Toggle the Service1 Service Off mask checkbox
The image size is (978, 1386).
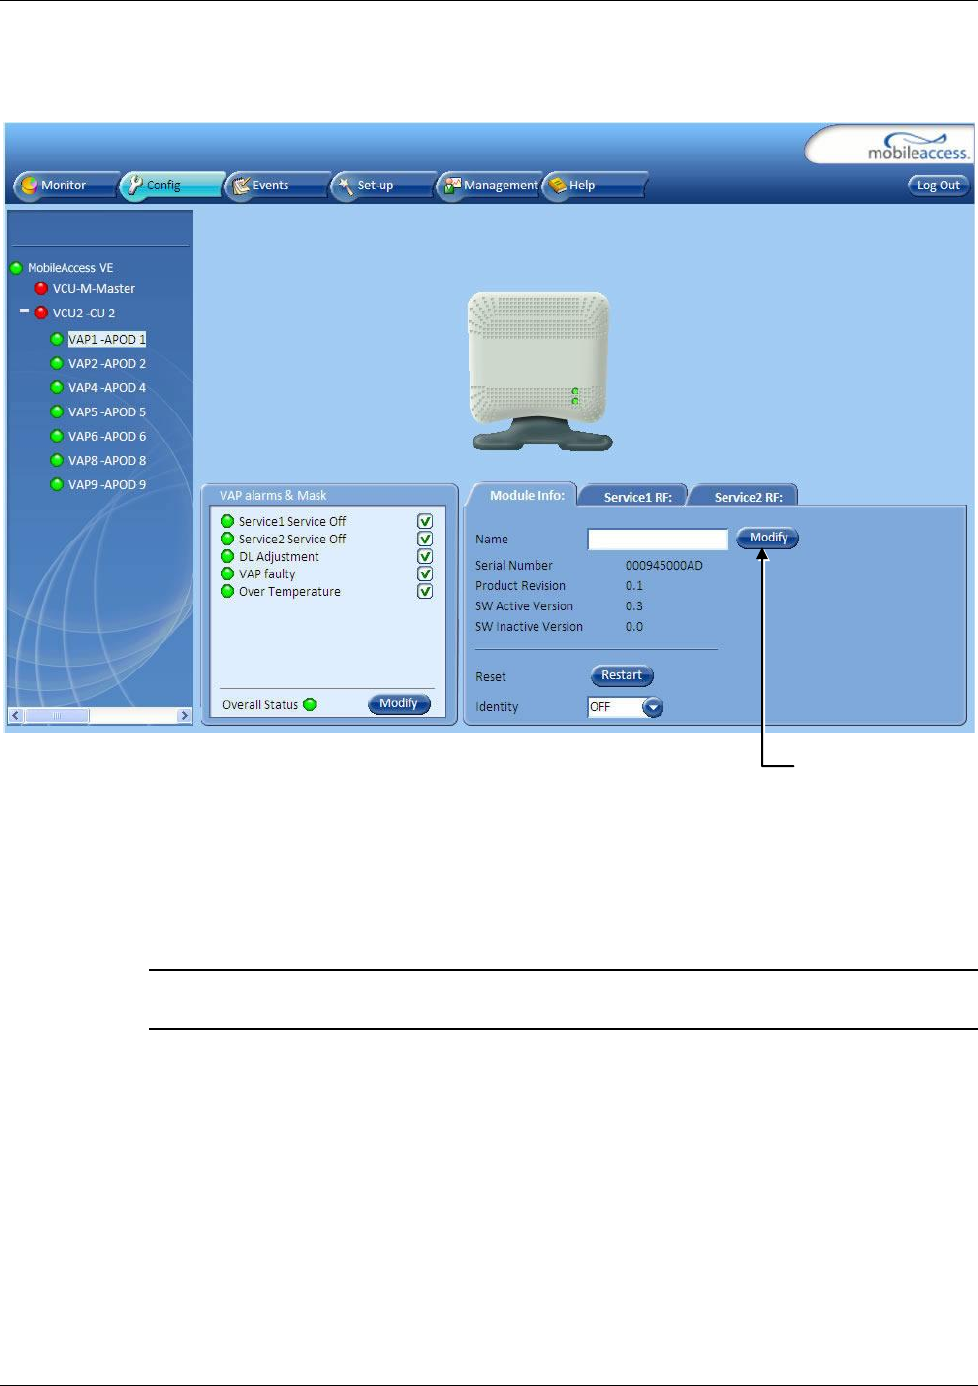click(425, 521)
